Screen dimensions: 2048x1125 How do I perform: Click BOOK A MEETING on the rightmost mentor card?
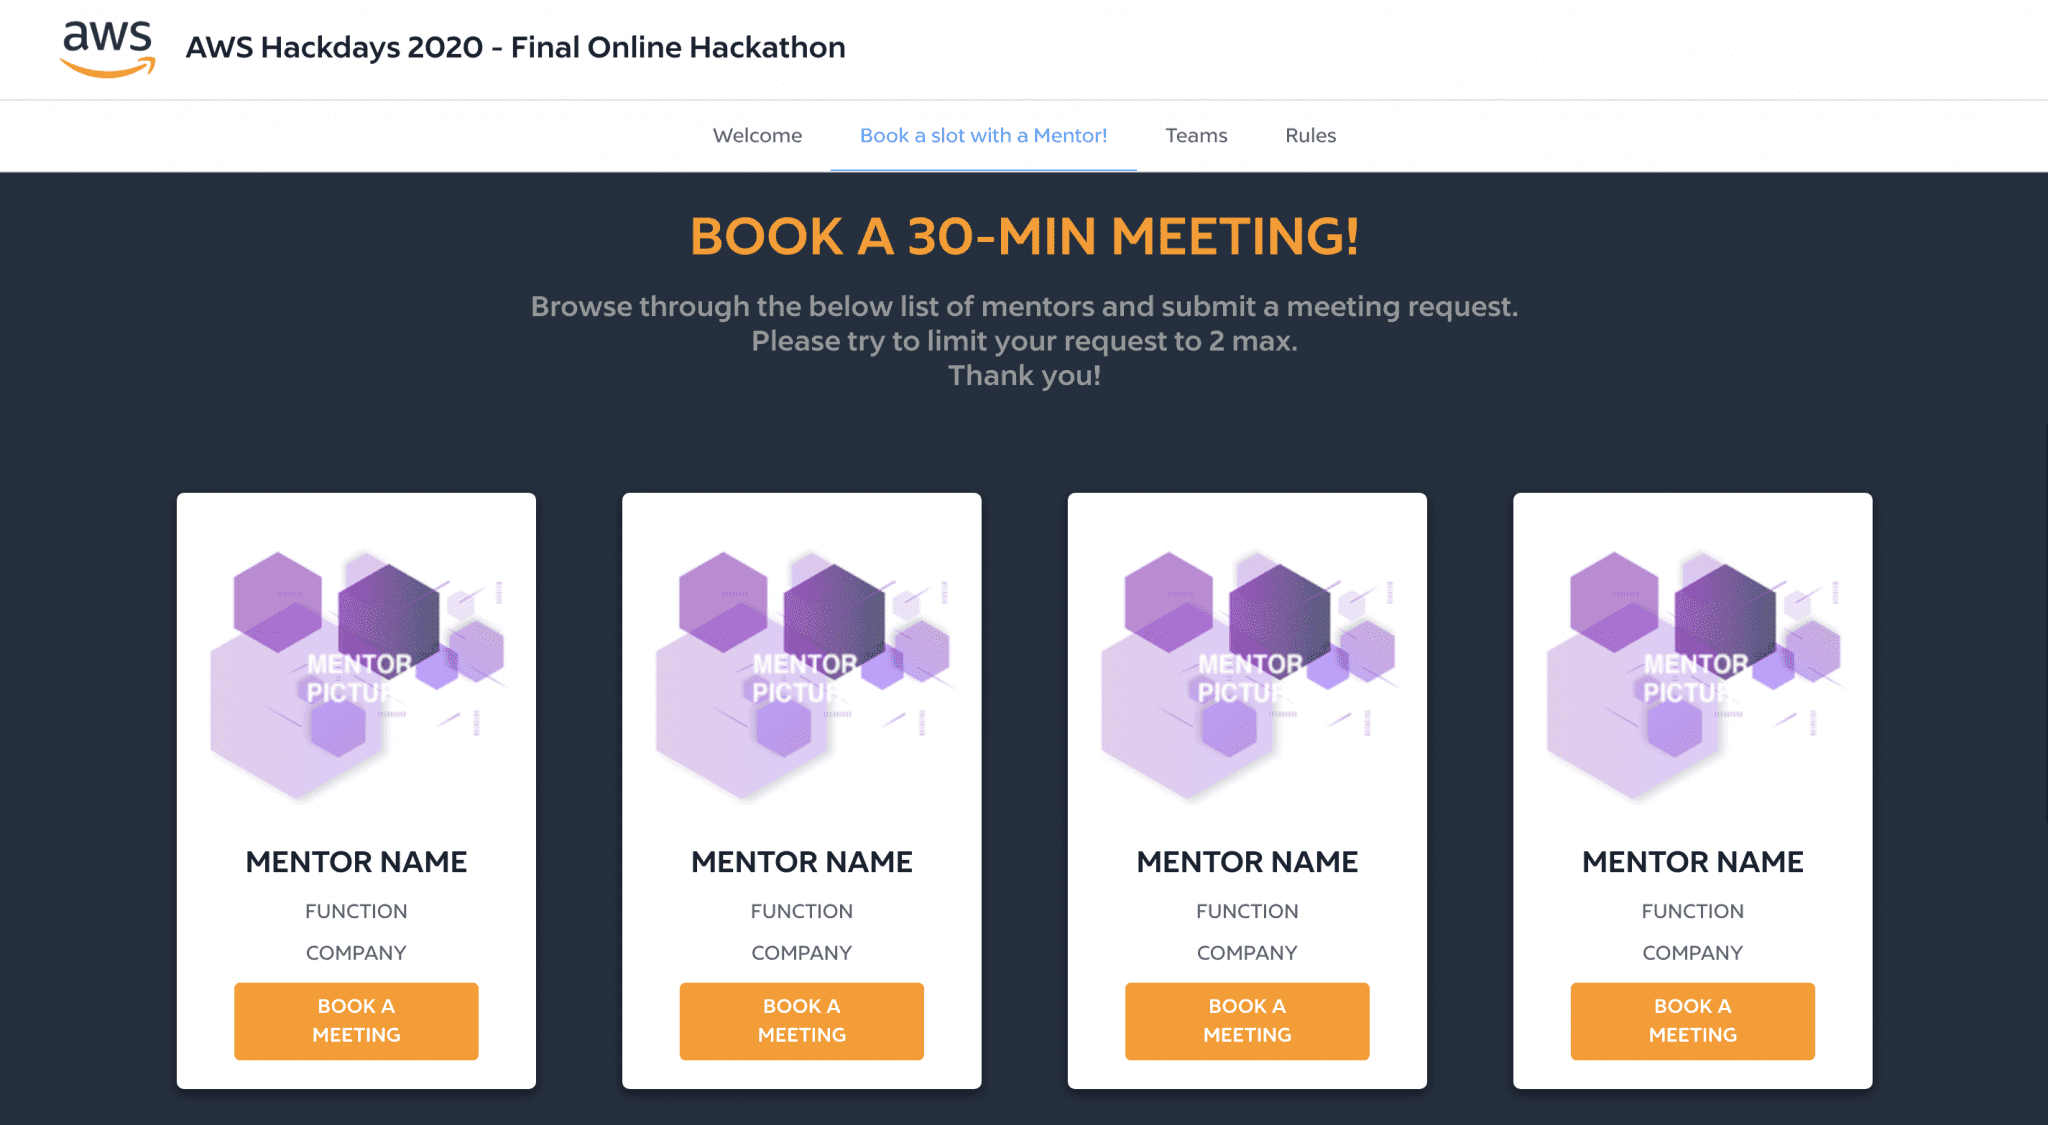click(x=1692, y=1021)
